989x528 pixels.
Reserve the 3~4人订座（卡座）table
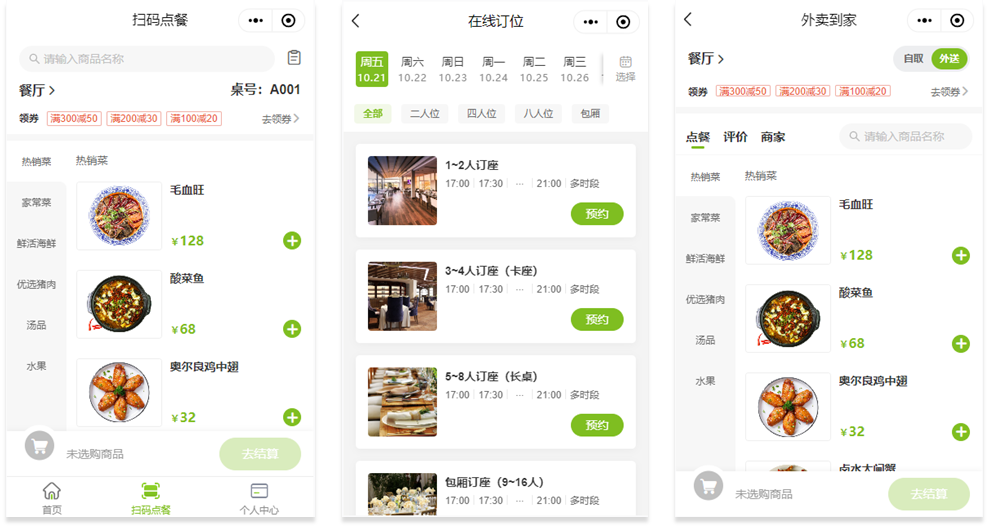point(597,319)
